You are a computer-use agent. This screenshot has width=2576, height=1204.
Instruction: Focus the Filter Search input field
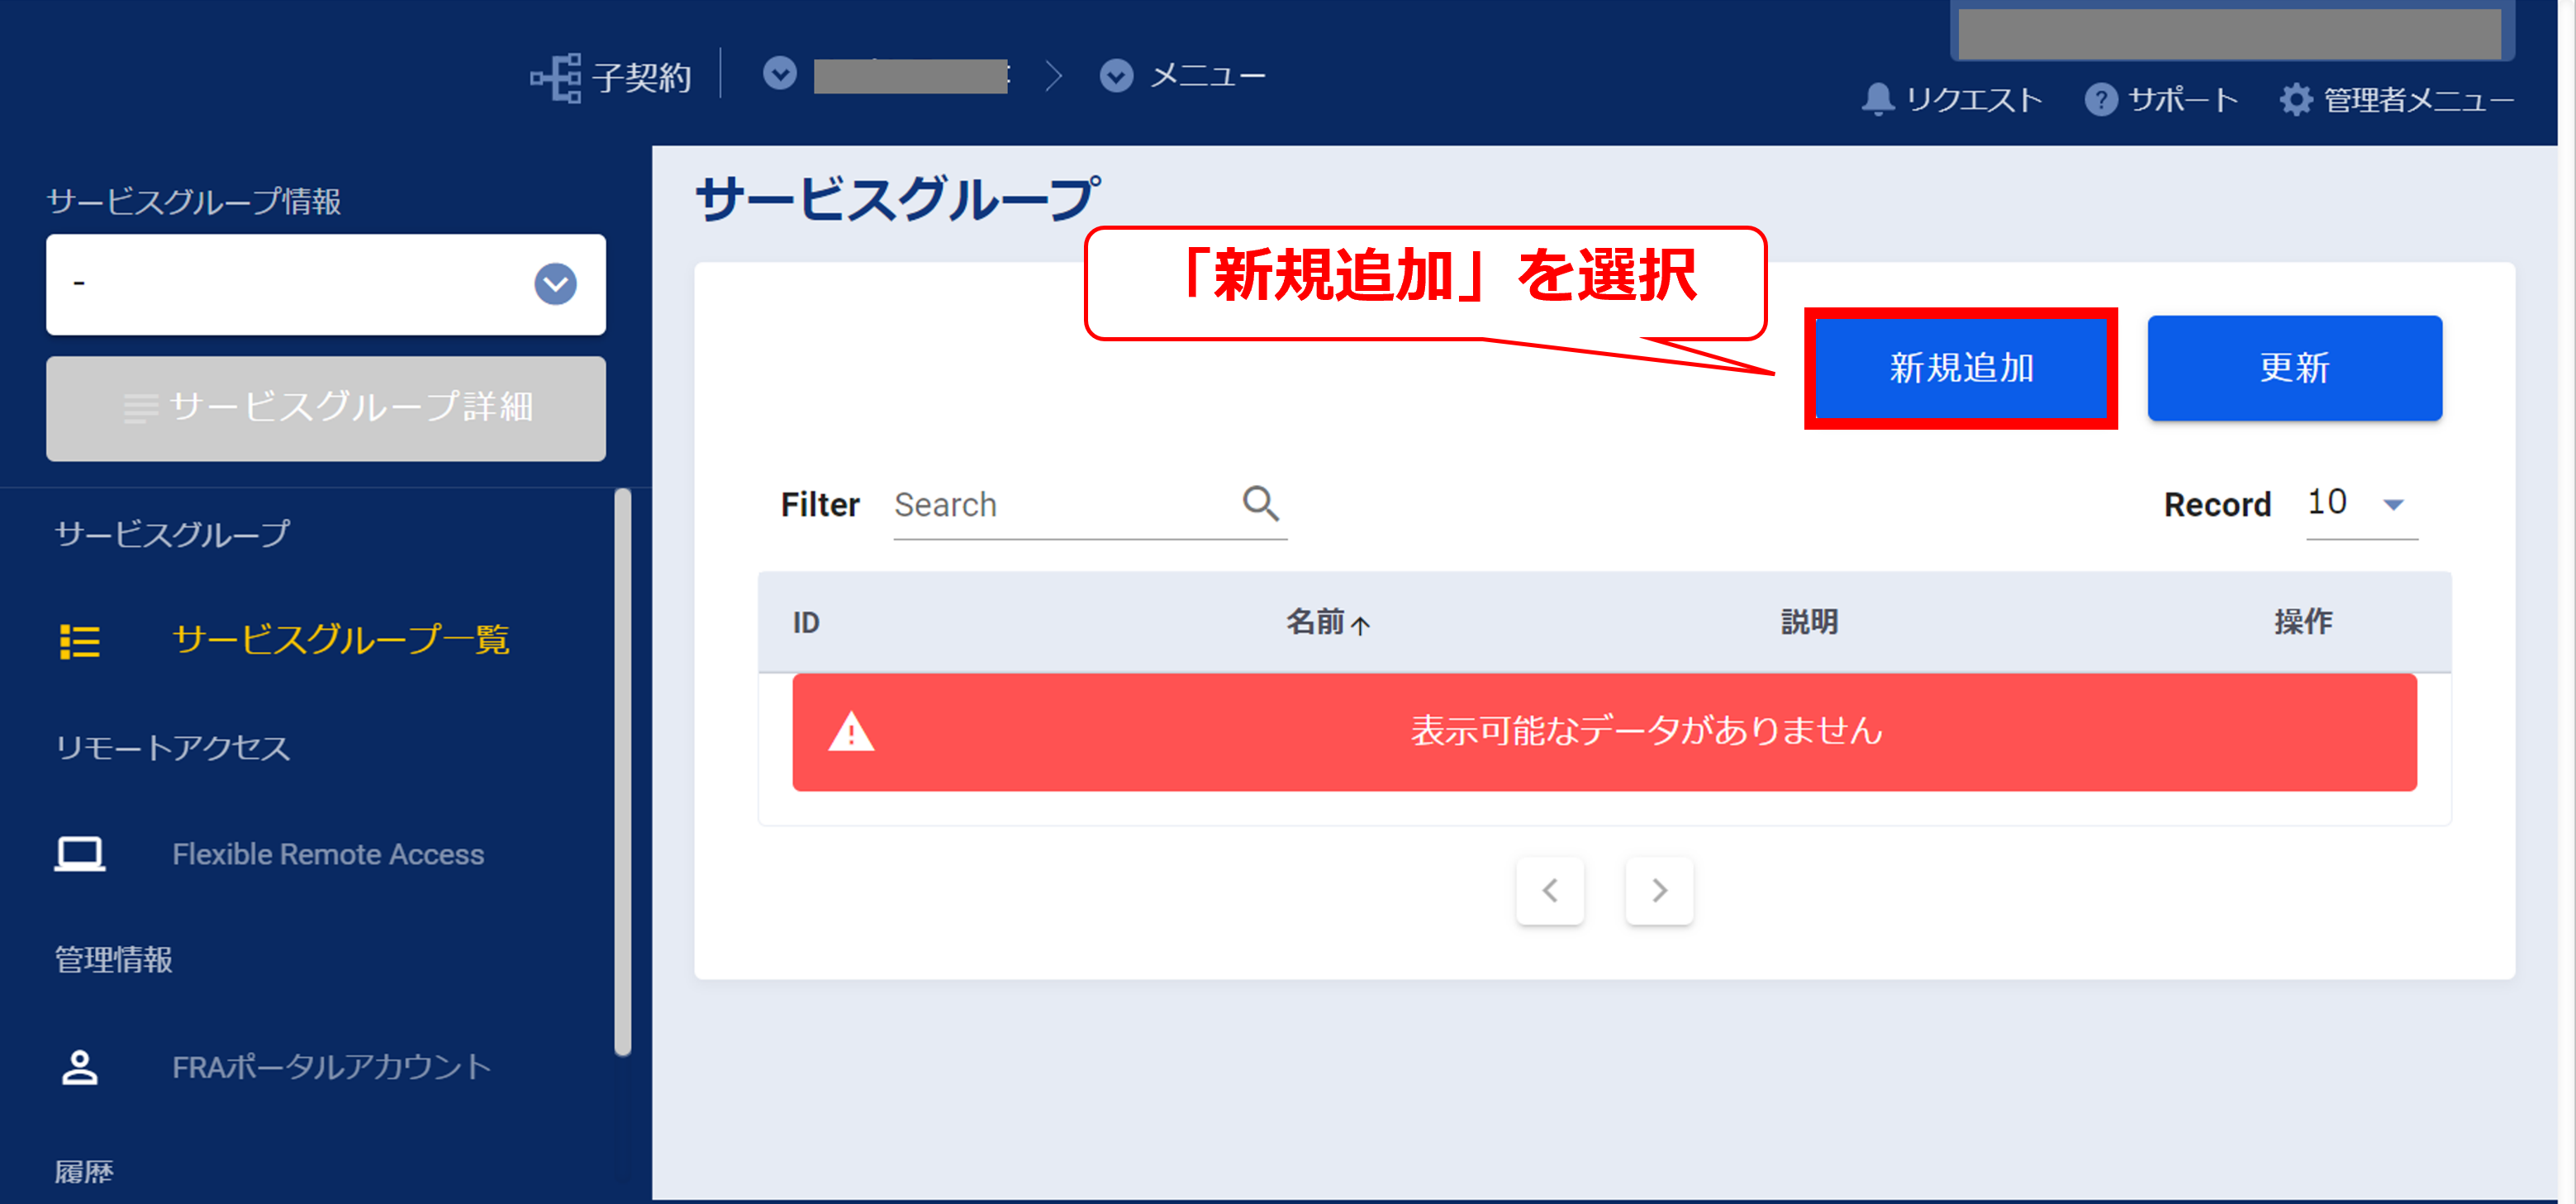tap(1060, 505)
